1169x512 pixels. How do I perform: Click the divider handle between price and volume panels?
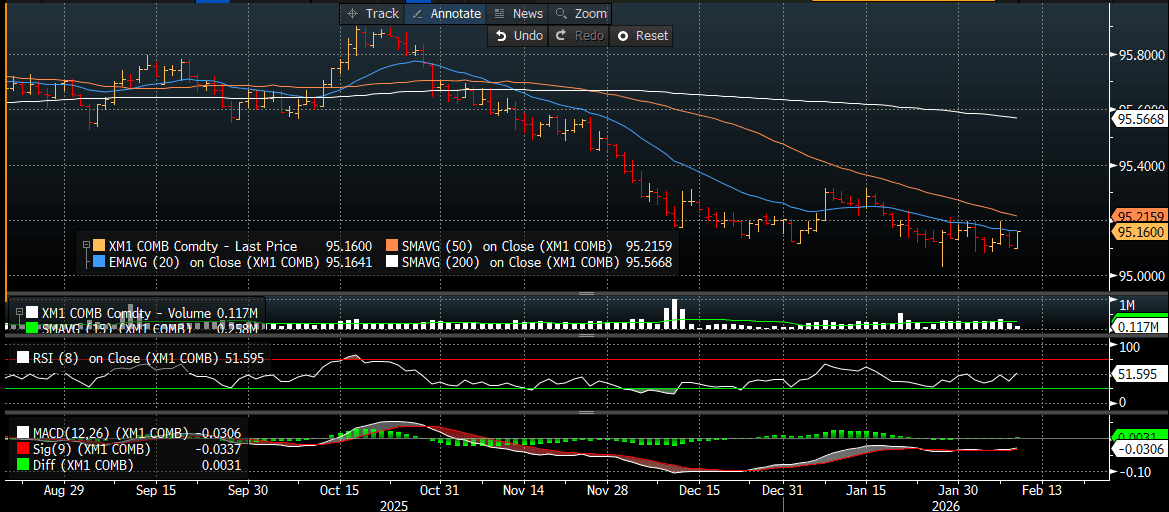[558, 293]
